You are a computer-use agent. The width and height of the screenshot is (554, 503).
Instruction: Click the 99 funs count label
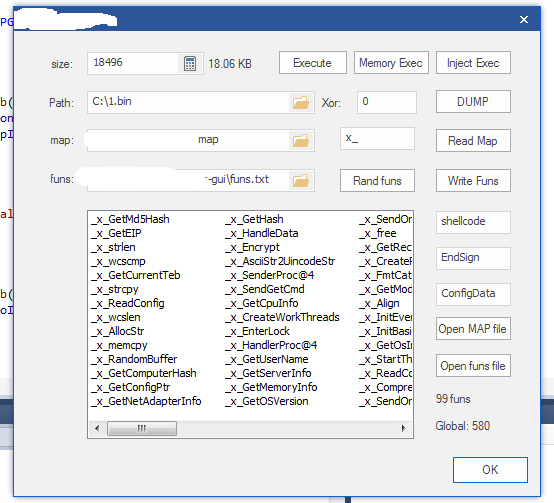[453, 399]
